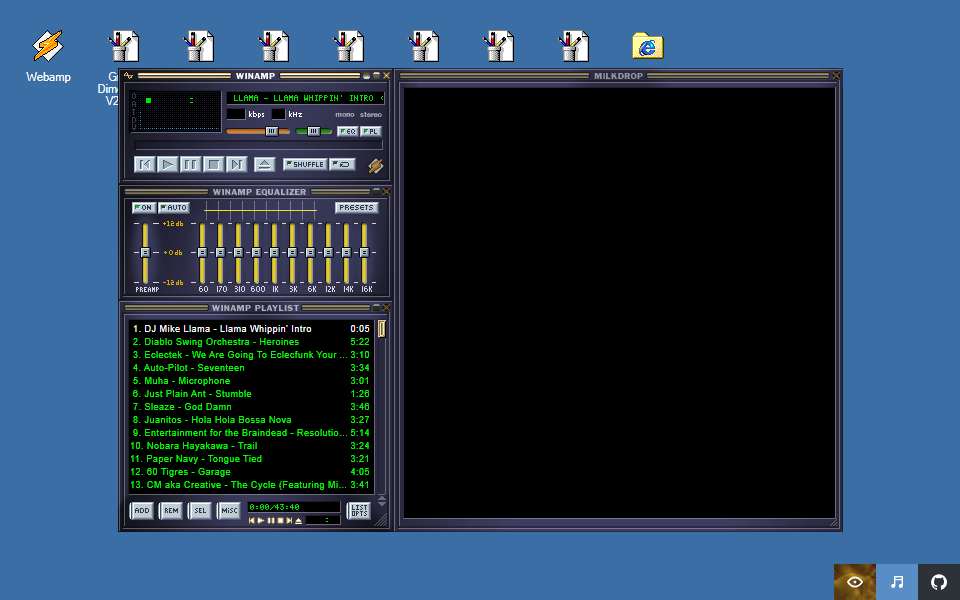
Task: Select track Sleaze - God Damn
Action: point(251,407)
